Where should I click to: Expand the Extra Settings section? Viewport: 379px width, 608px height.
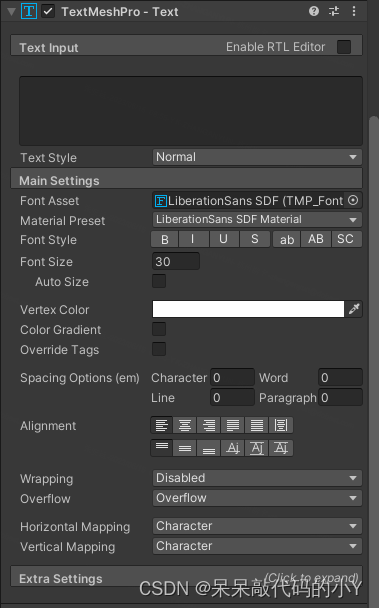pos(187,577)
